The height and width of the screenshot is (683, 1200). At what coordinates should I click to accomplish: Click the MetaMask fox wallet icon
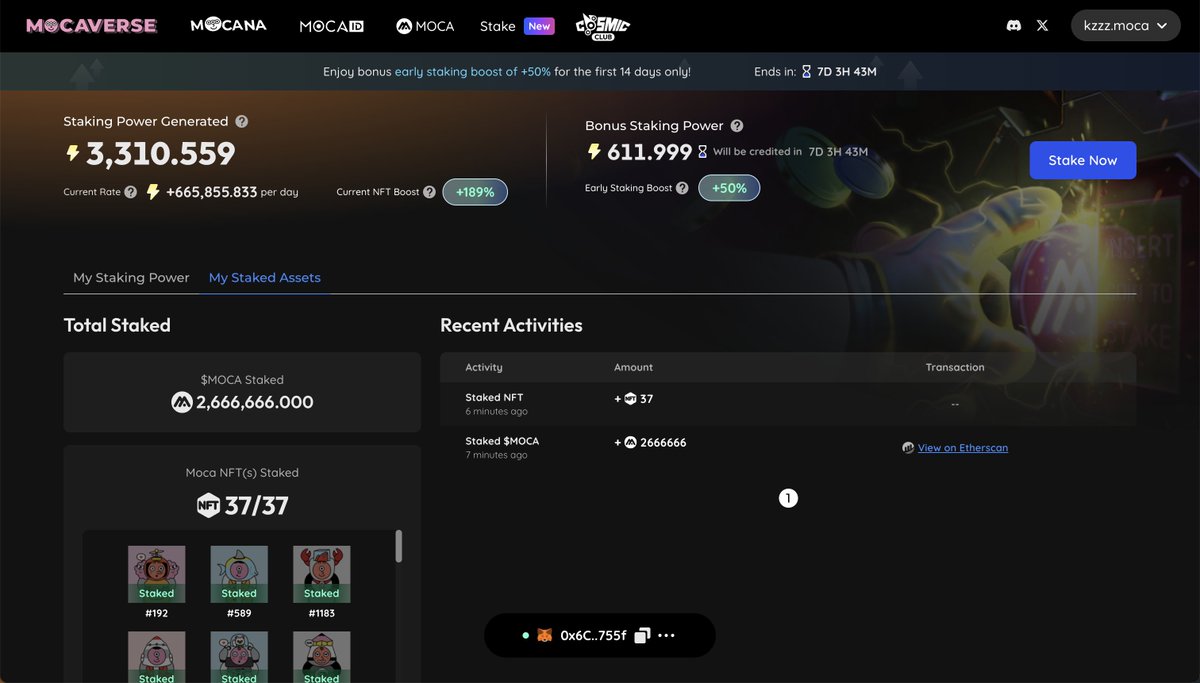(545, 635)
